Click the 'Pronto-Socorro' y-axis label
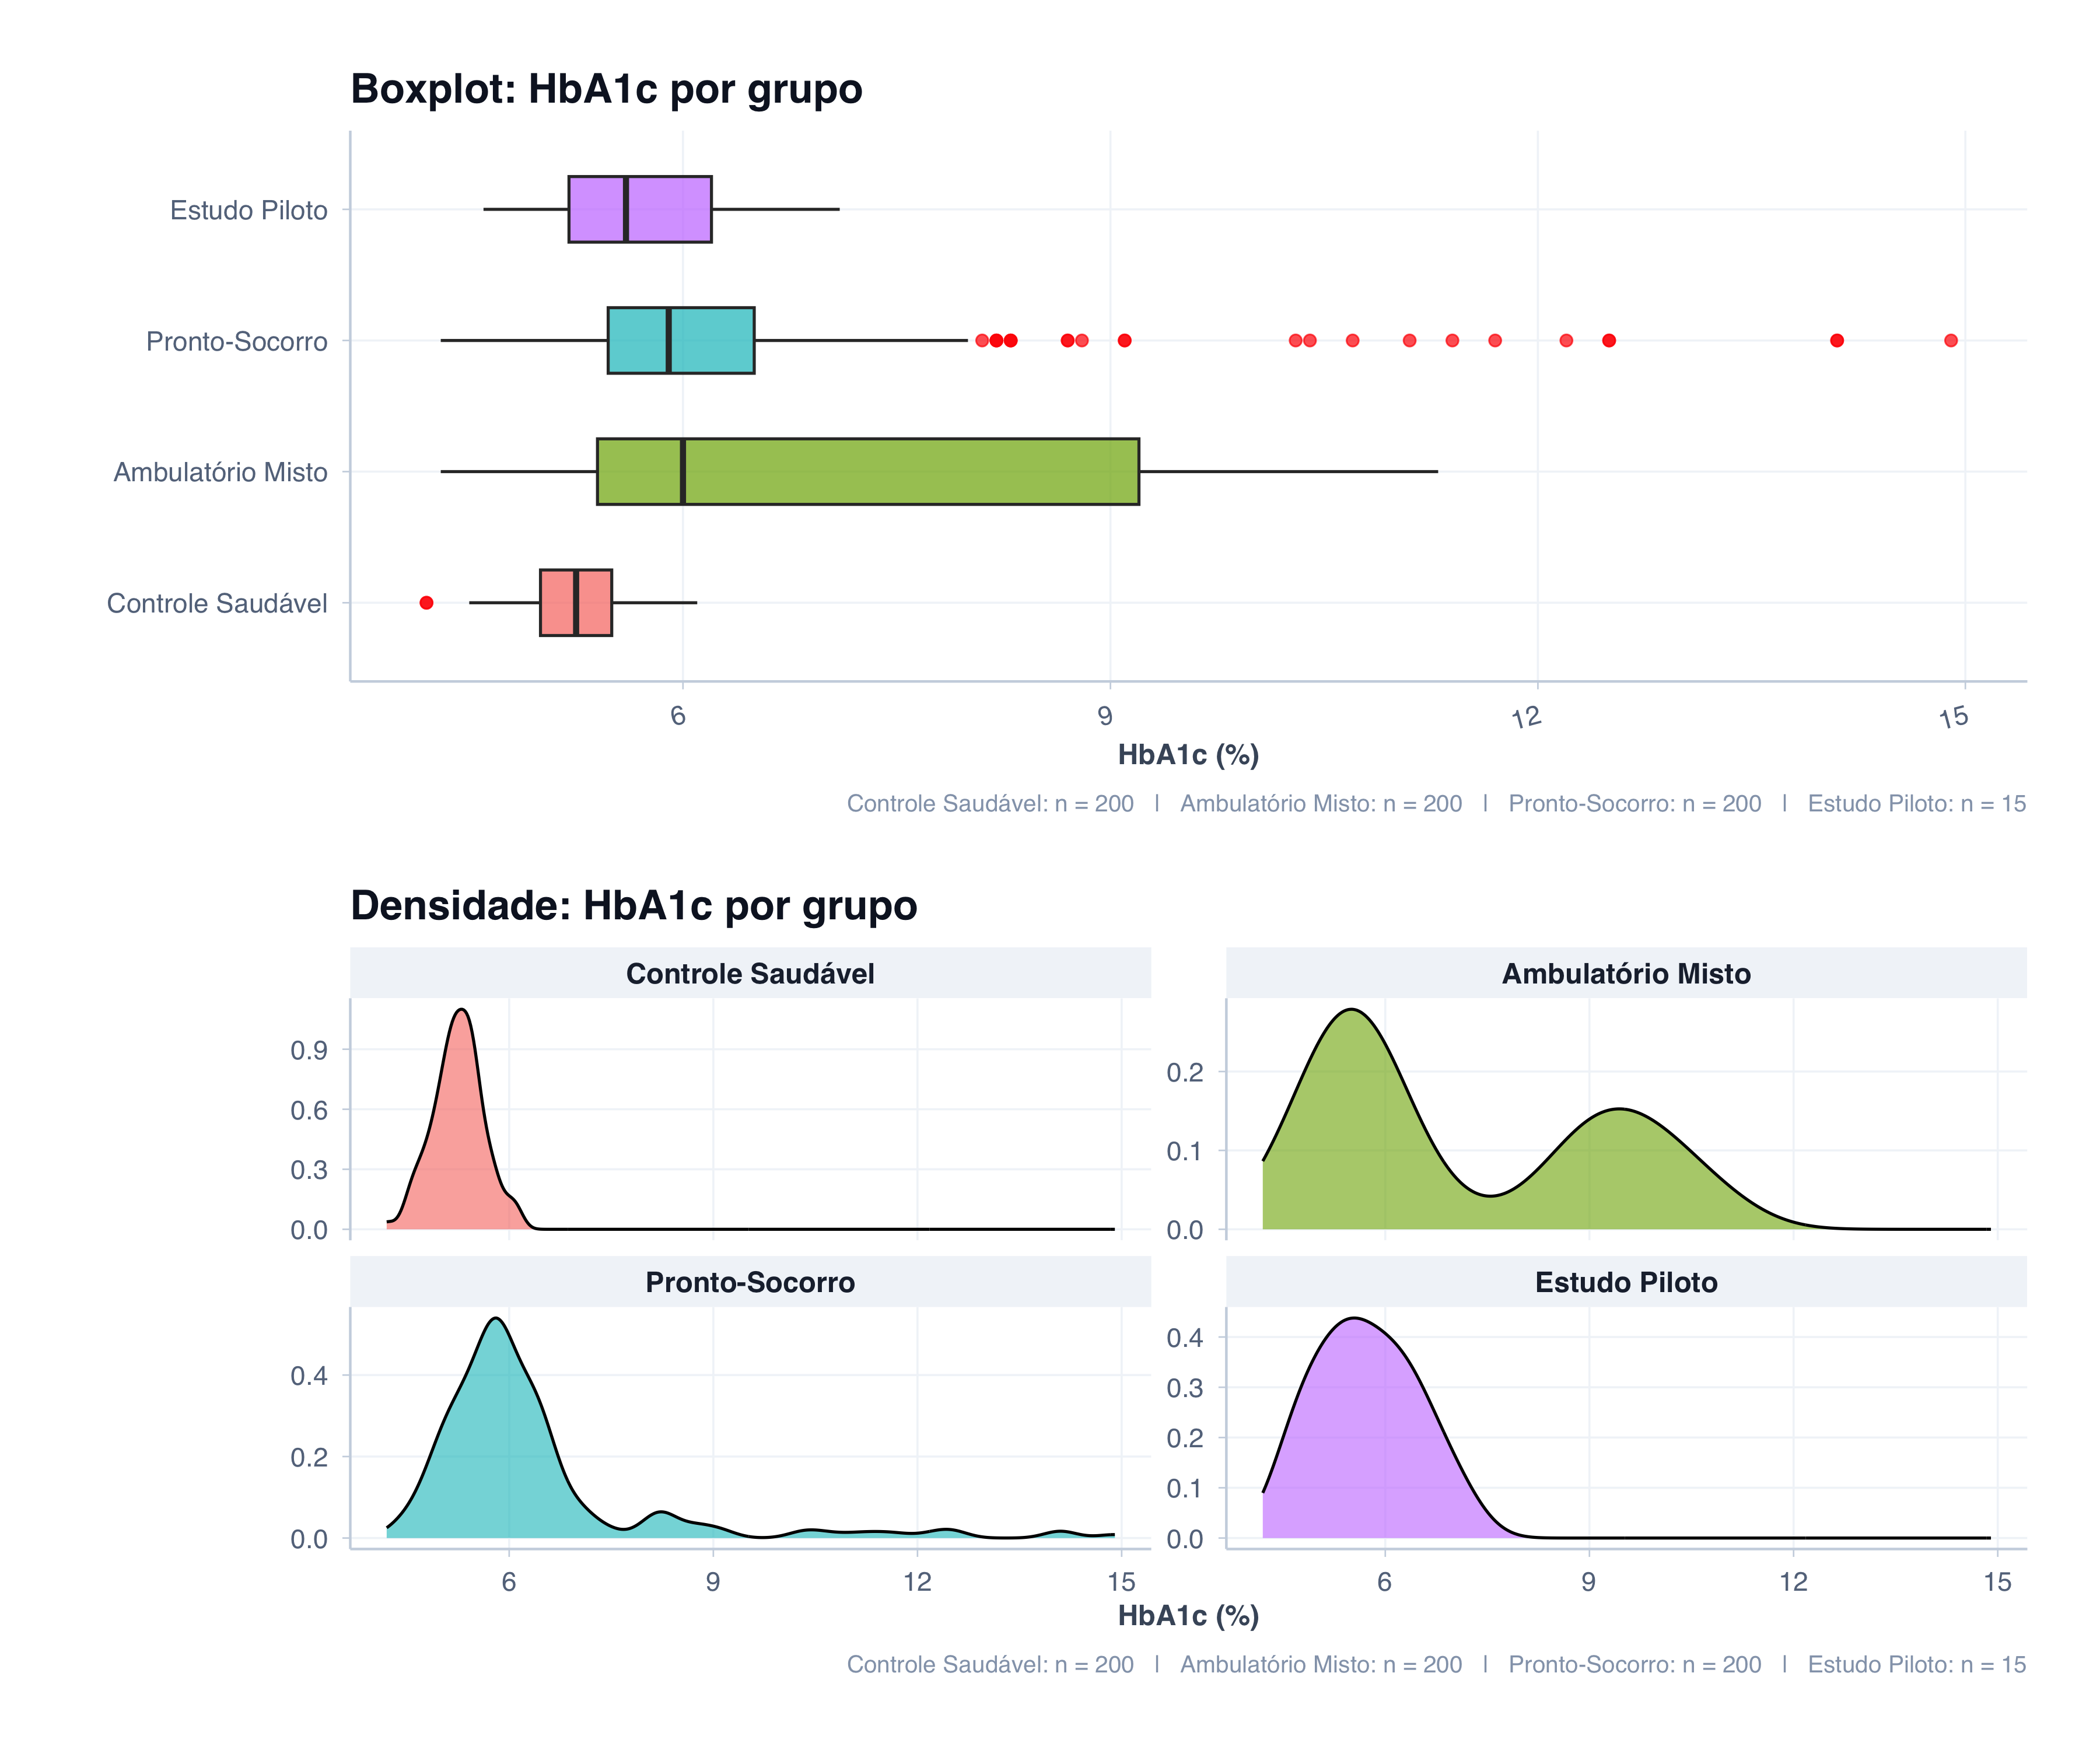Viewport: 2100px width, 1750px height. click(236, 341)
